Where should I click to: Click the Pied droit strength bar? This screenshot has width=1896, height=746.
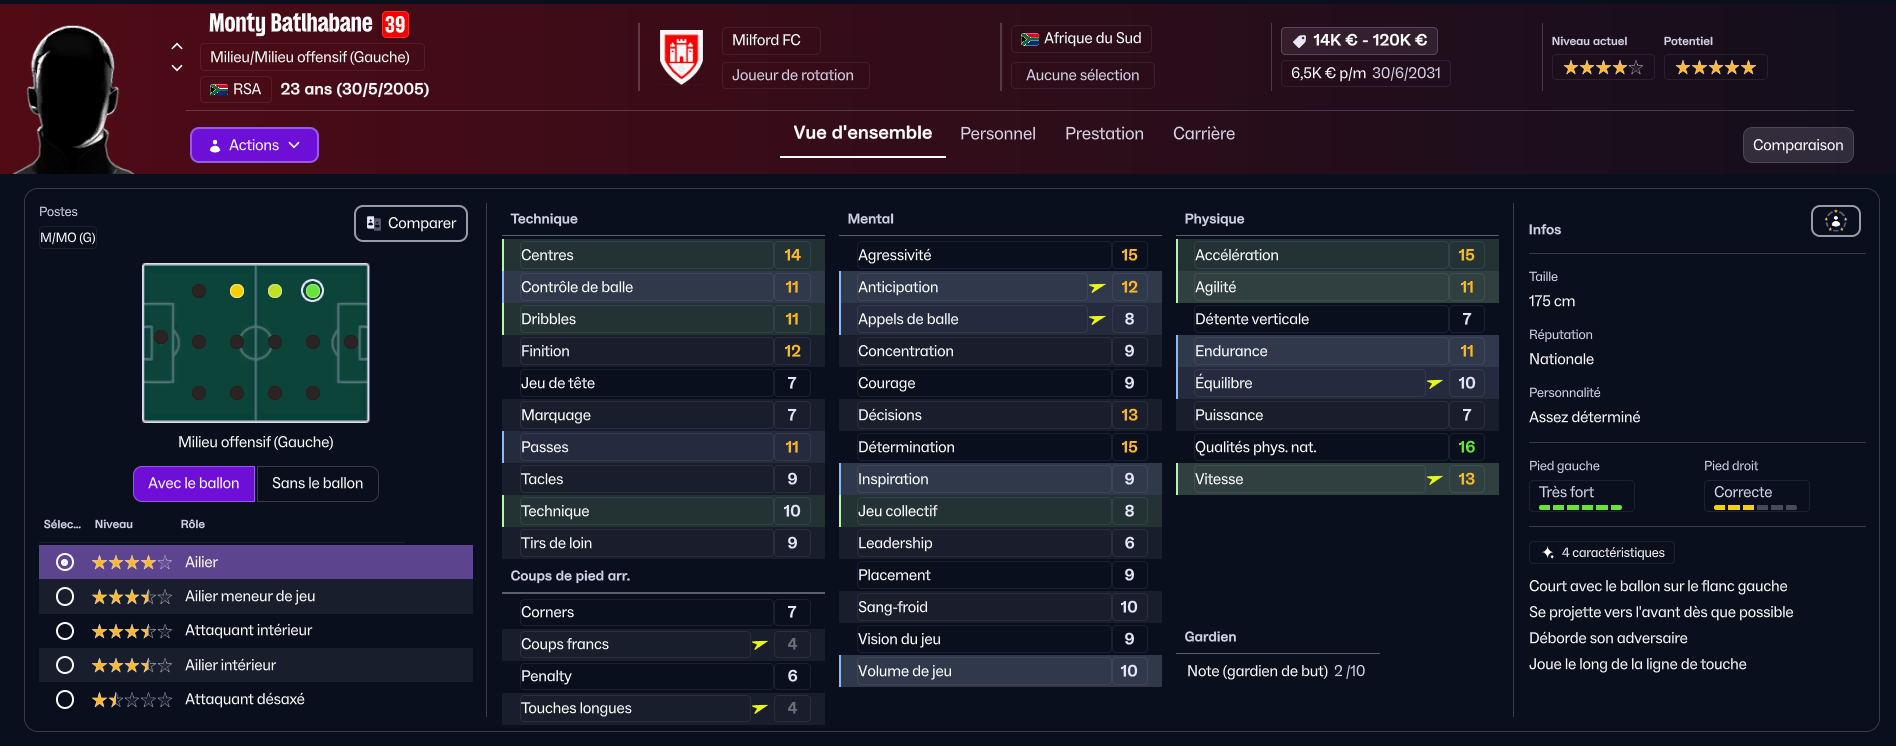[1755, 508]
